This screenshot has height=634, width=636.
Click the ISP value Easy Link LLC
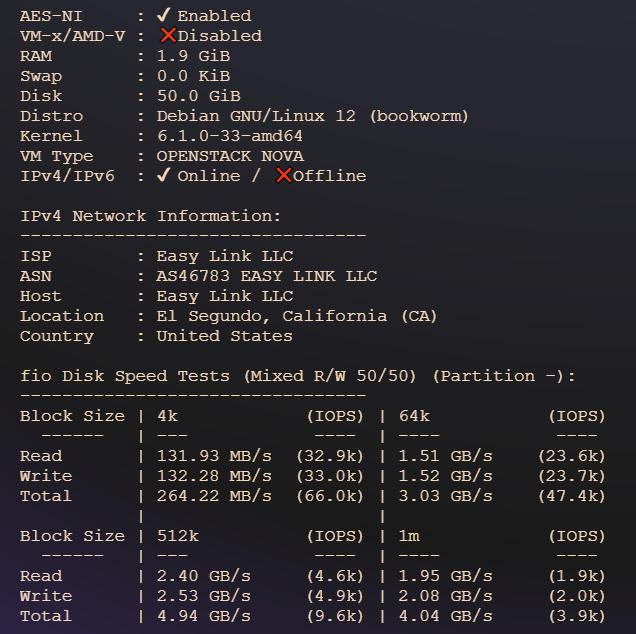pyautogui.click(x=225, y=256)
